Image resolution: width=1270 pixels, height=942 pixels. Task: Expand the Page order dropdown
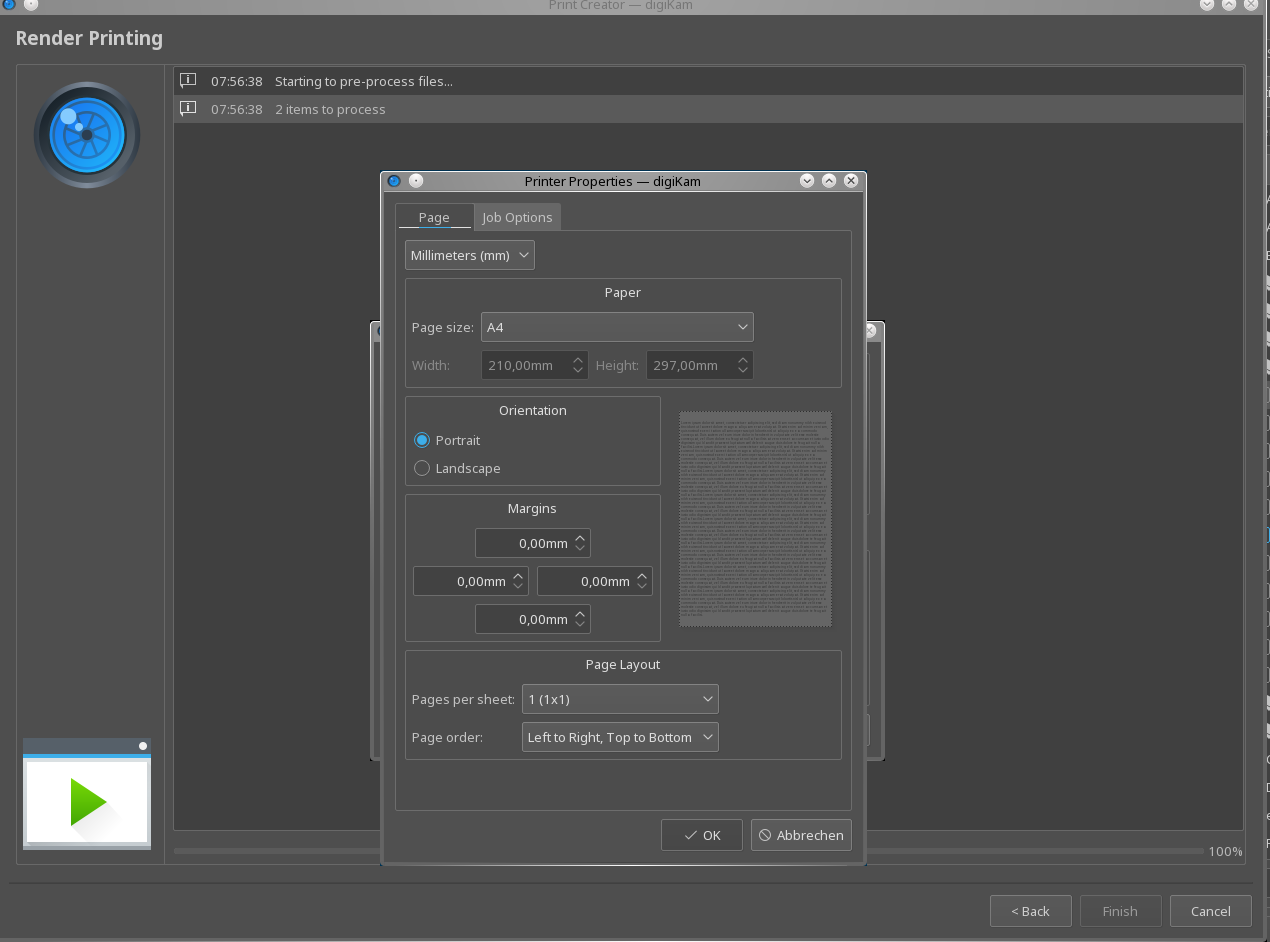619,737
